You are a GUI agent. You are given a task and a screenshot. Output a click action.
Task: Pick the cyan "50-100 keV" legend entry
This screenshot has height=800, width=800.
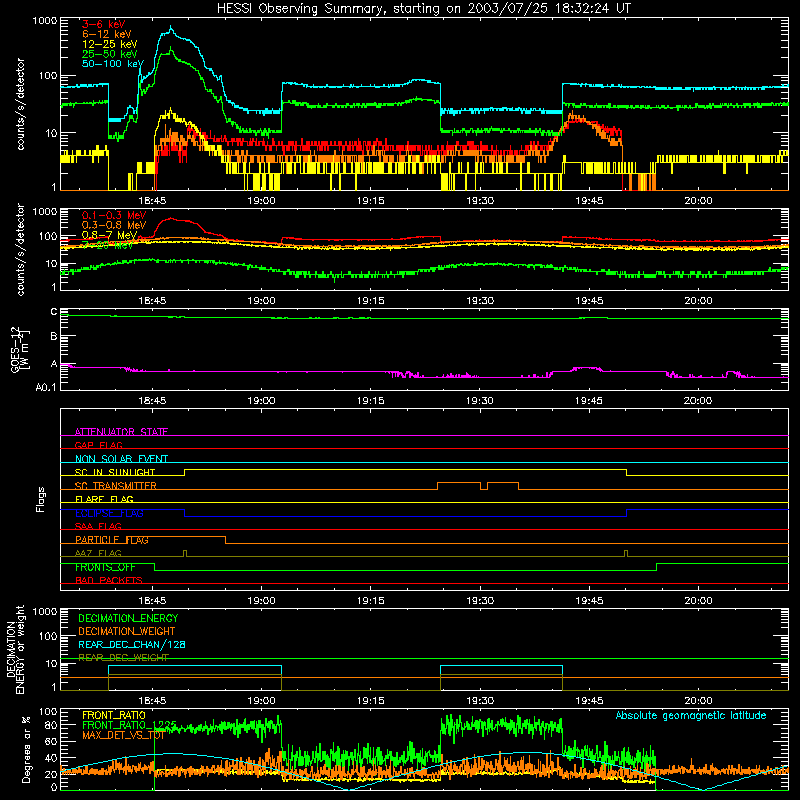coord(113,64)
